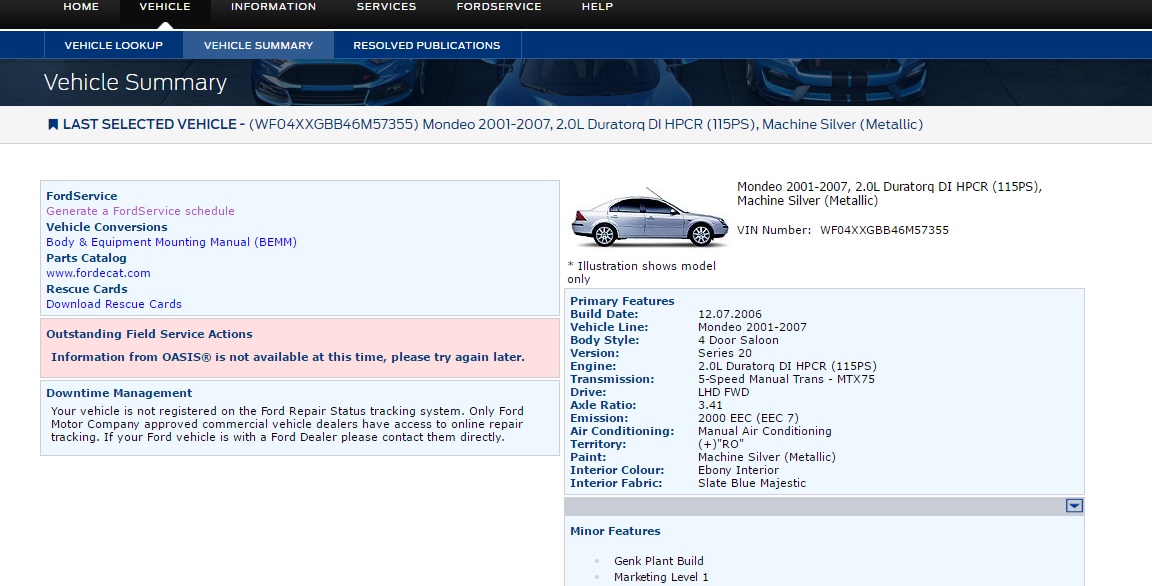The width and height of the screenshot is (1152, 586).
Task: Click the Download Rescue Cards link
Action: point(114,304)
